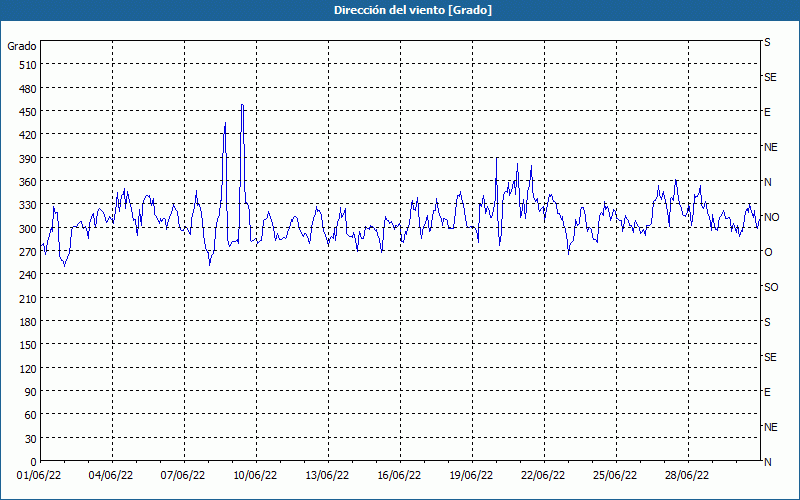The height and width of the screenshot is (500, 800).
Task: Pick the 390 label on the left axis
Action: [x=29, y=159]
